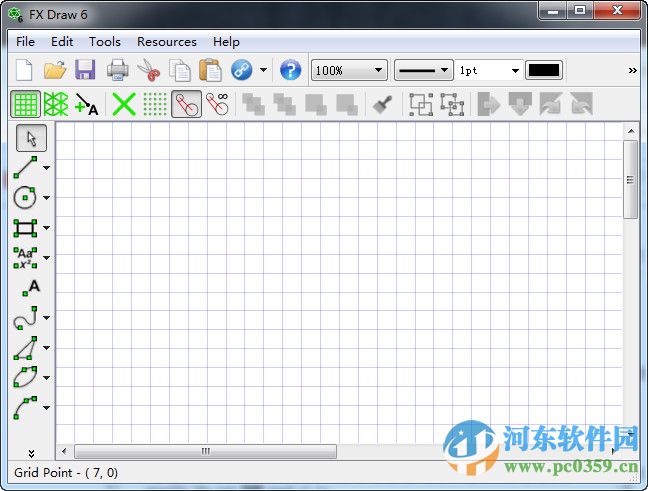This screenshot has height=491, width=648.
Task: Open the Help menu
Action: coord(226,42)
